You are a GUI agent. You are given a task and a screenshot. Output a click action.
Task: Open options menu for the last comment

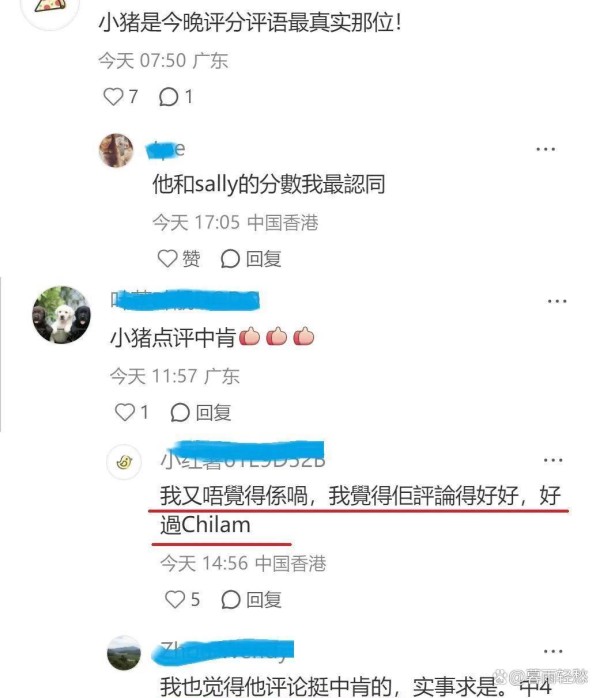[x=553, y=651]
